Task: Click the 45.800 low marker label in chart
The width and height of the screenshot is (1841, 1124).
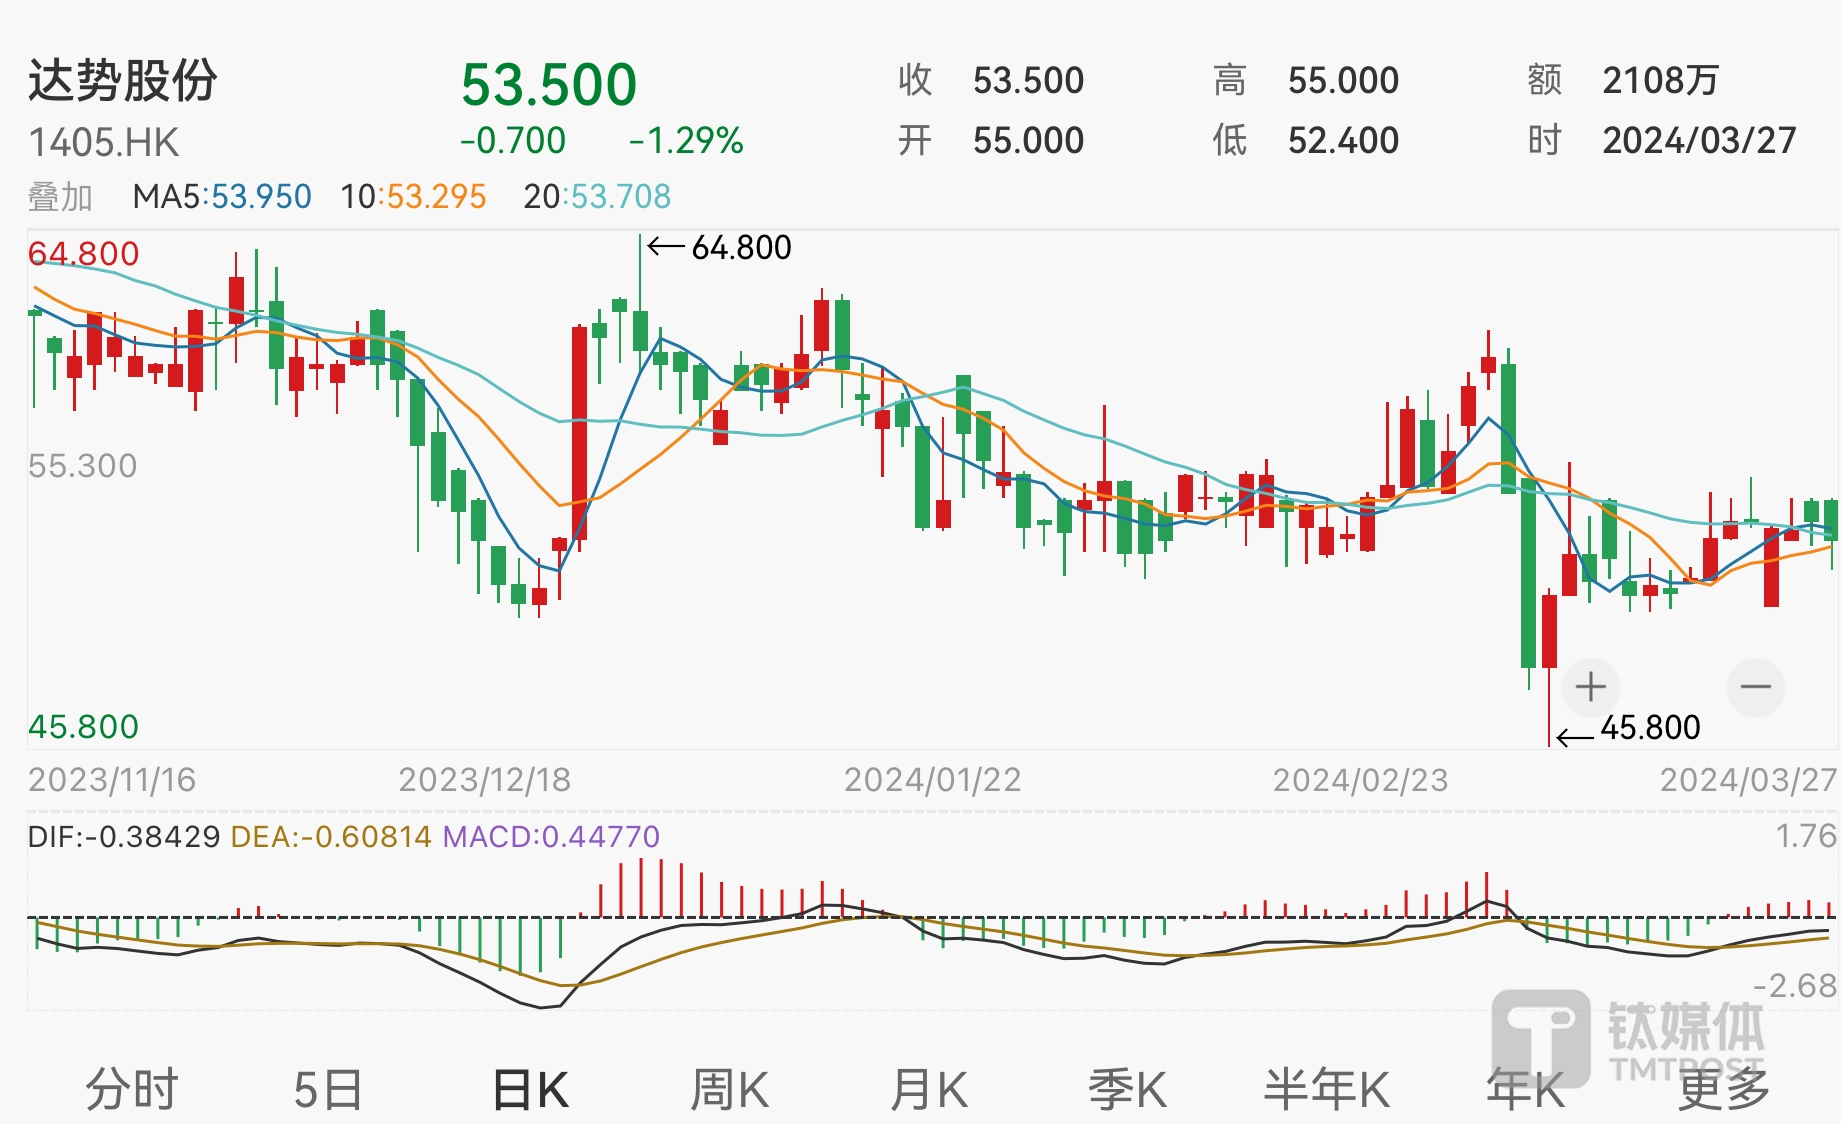Action: [x=1650, y=727]
